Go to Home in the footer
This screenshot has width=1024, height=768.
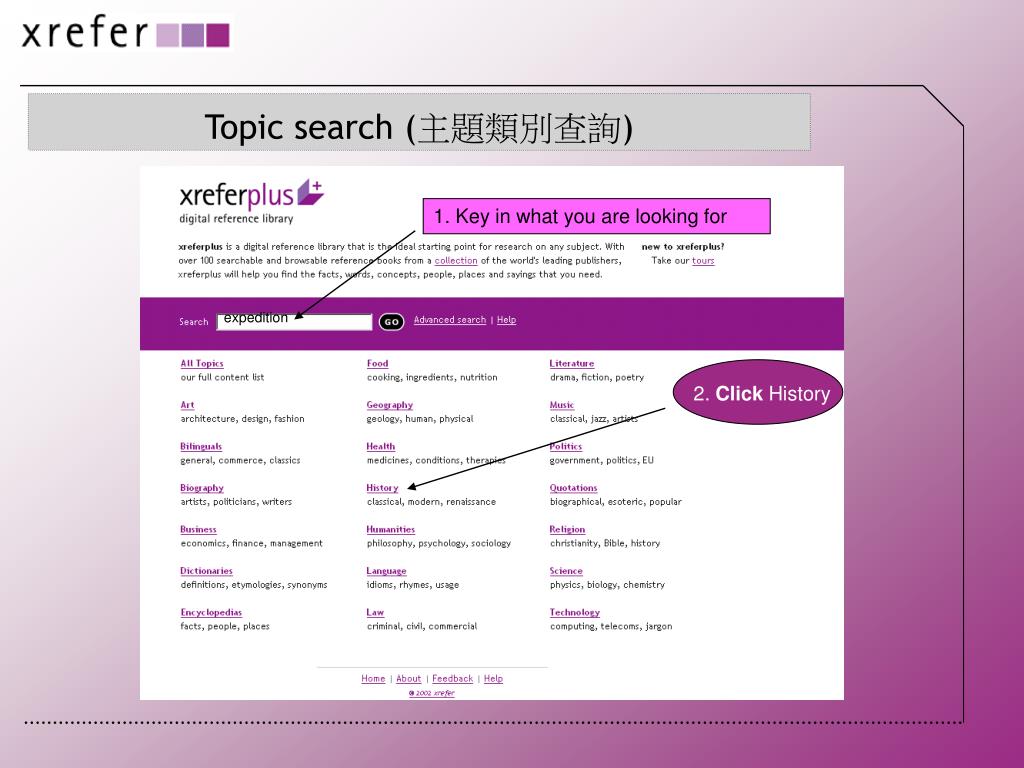tap(374, 679)
